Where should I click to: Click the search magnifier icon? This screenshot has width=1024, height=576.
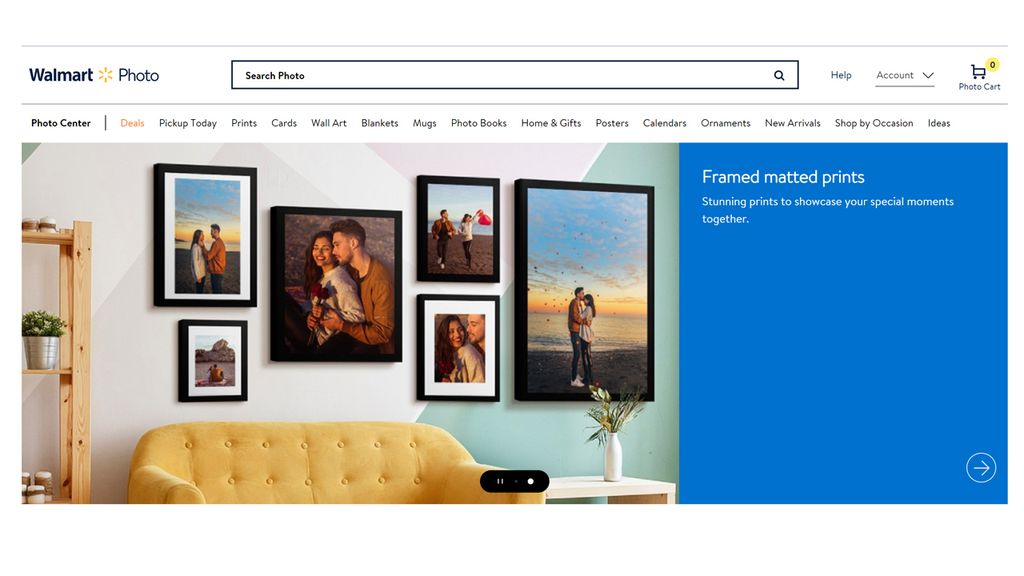click(778, 75)
